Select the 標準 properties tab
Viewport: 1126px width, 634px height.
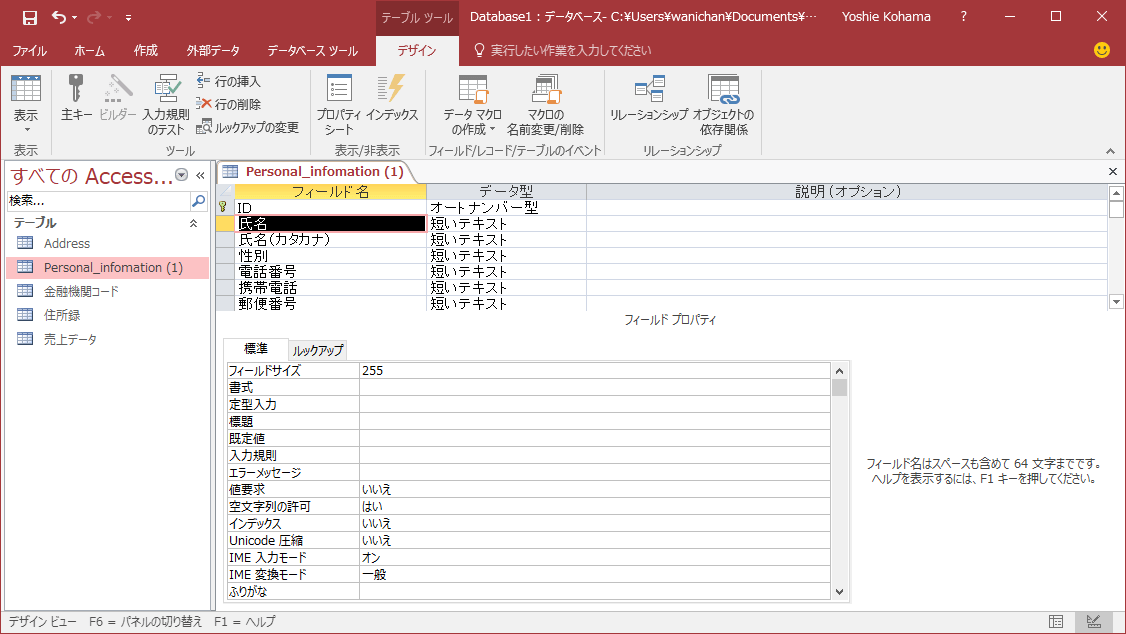256,349
